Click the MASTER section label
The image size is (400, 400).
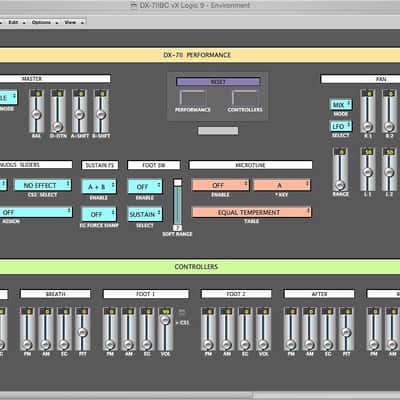coord(55,79)
